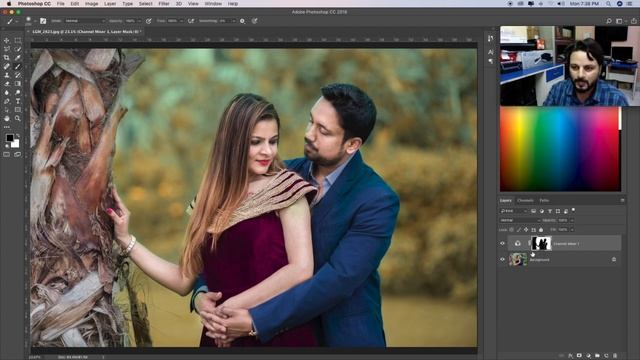Select the Healing Brush tool
Screen dimensions: 640x360
click(7, 67)
